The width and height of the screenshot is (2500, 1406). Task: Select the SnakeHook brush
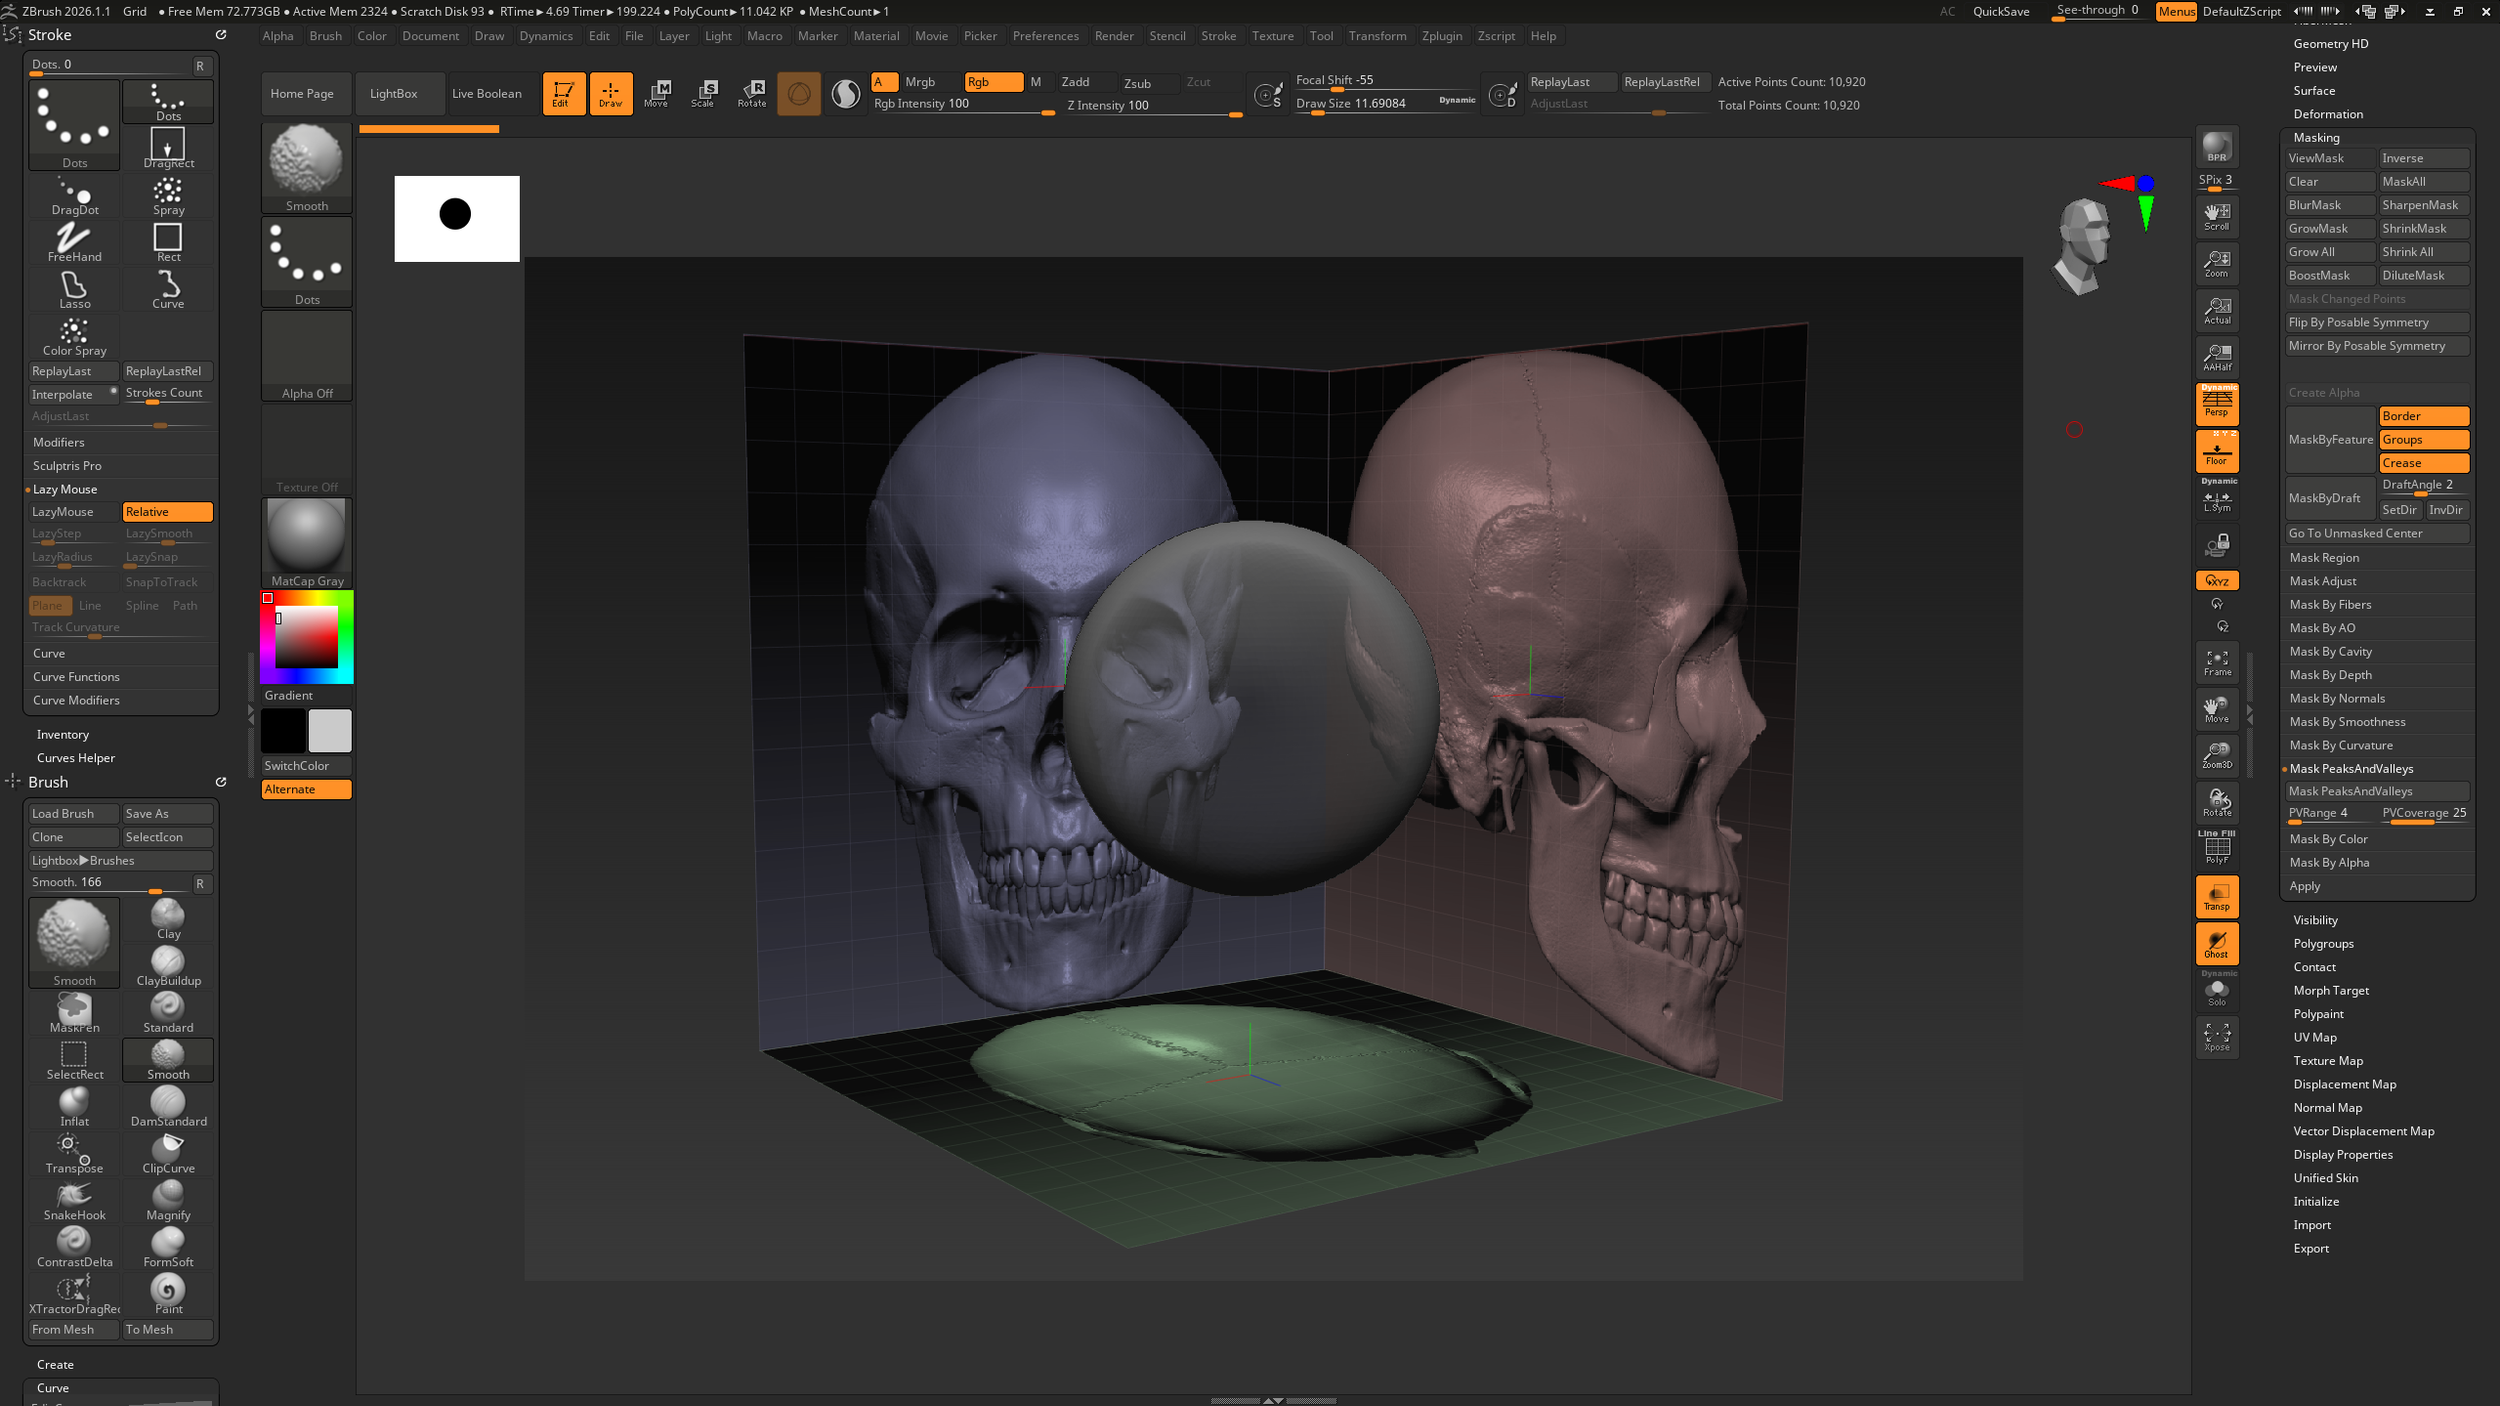pyautogui.click(x=74, y=1200)
